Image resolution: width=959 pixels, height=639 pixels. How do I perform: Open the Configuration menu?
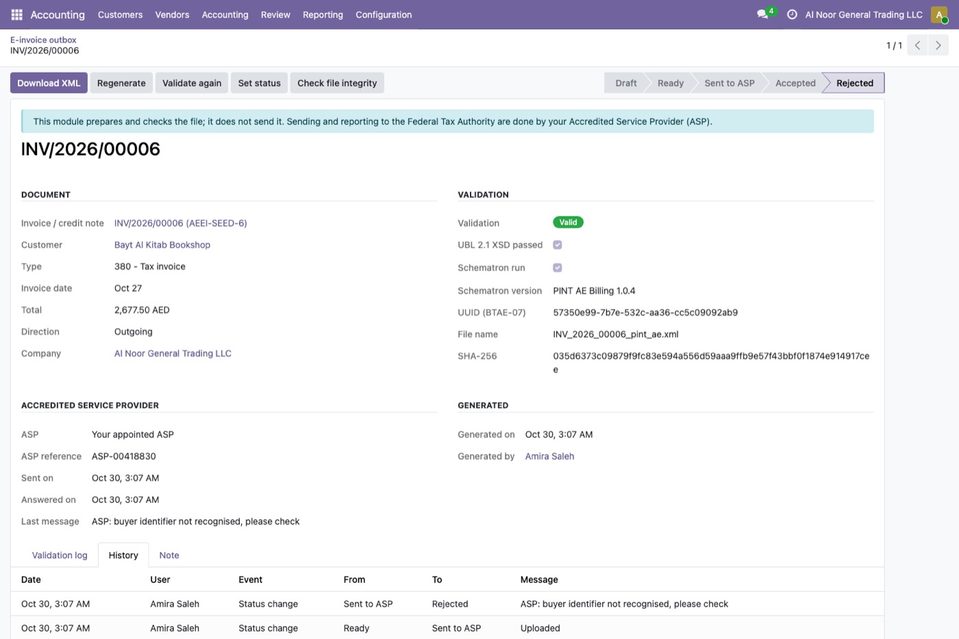point(383,15)
